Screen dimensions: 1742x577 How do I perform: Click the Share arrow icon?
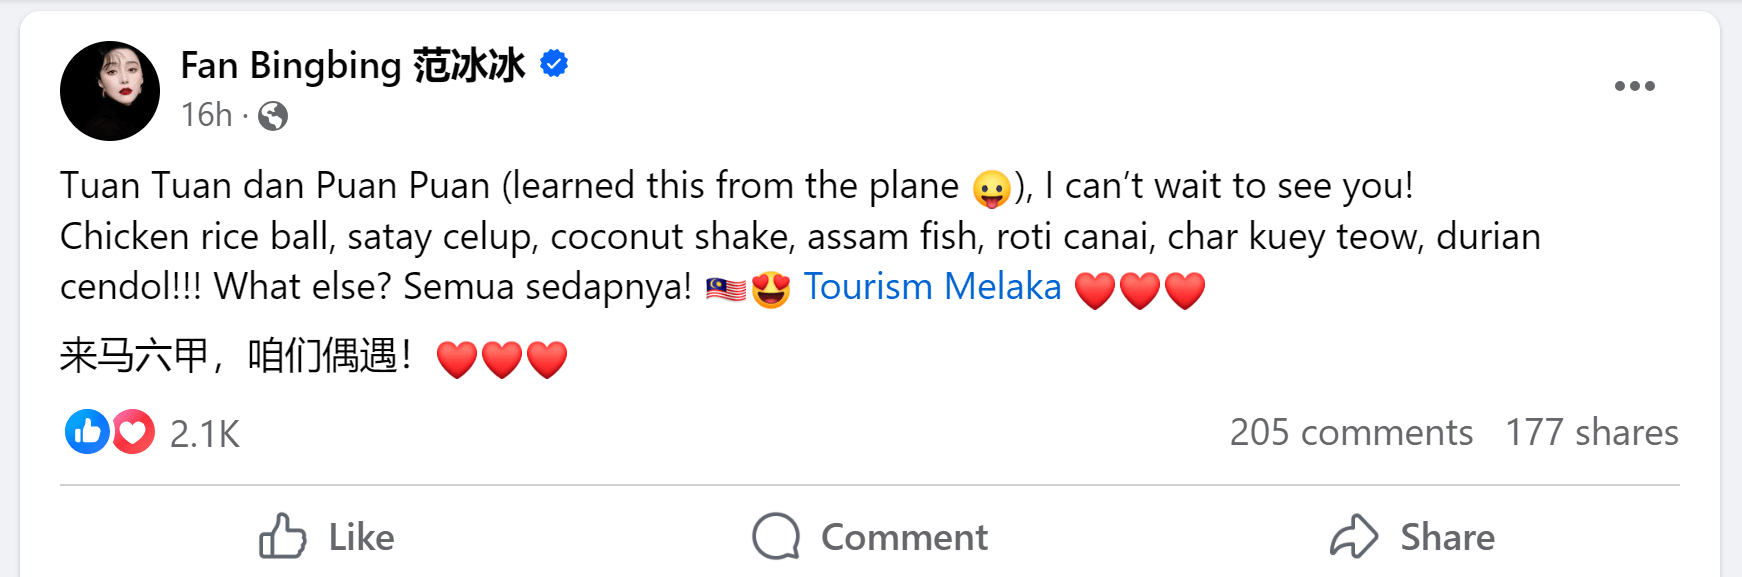click(x=1354, y=537)
